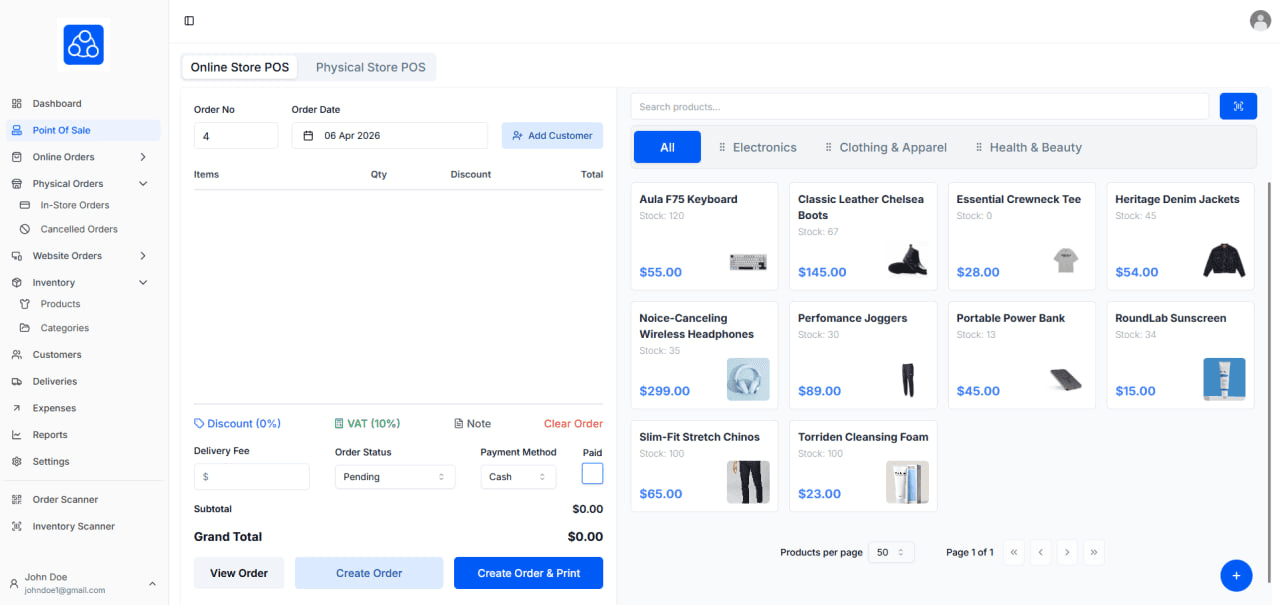Expand the Website Orders menu
The height and width of the screenshot is (605, 1280).
point(143,256)
